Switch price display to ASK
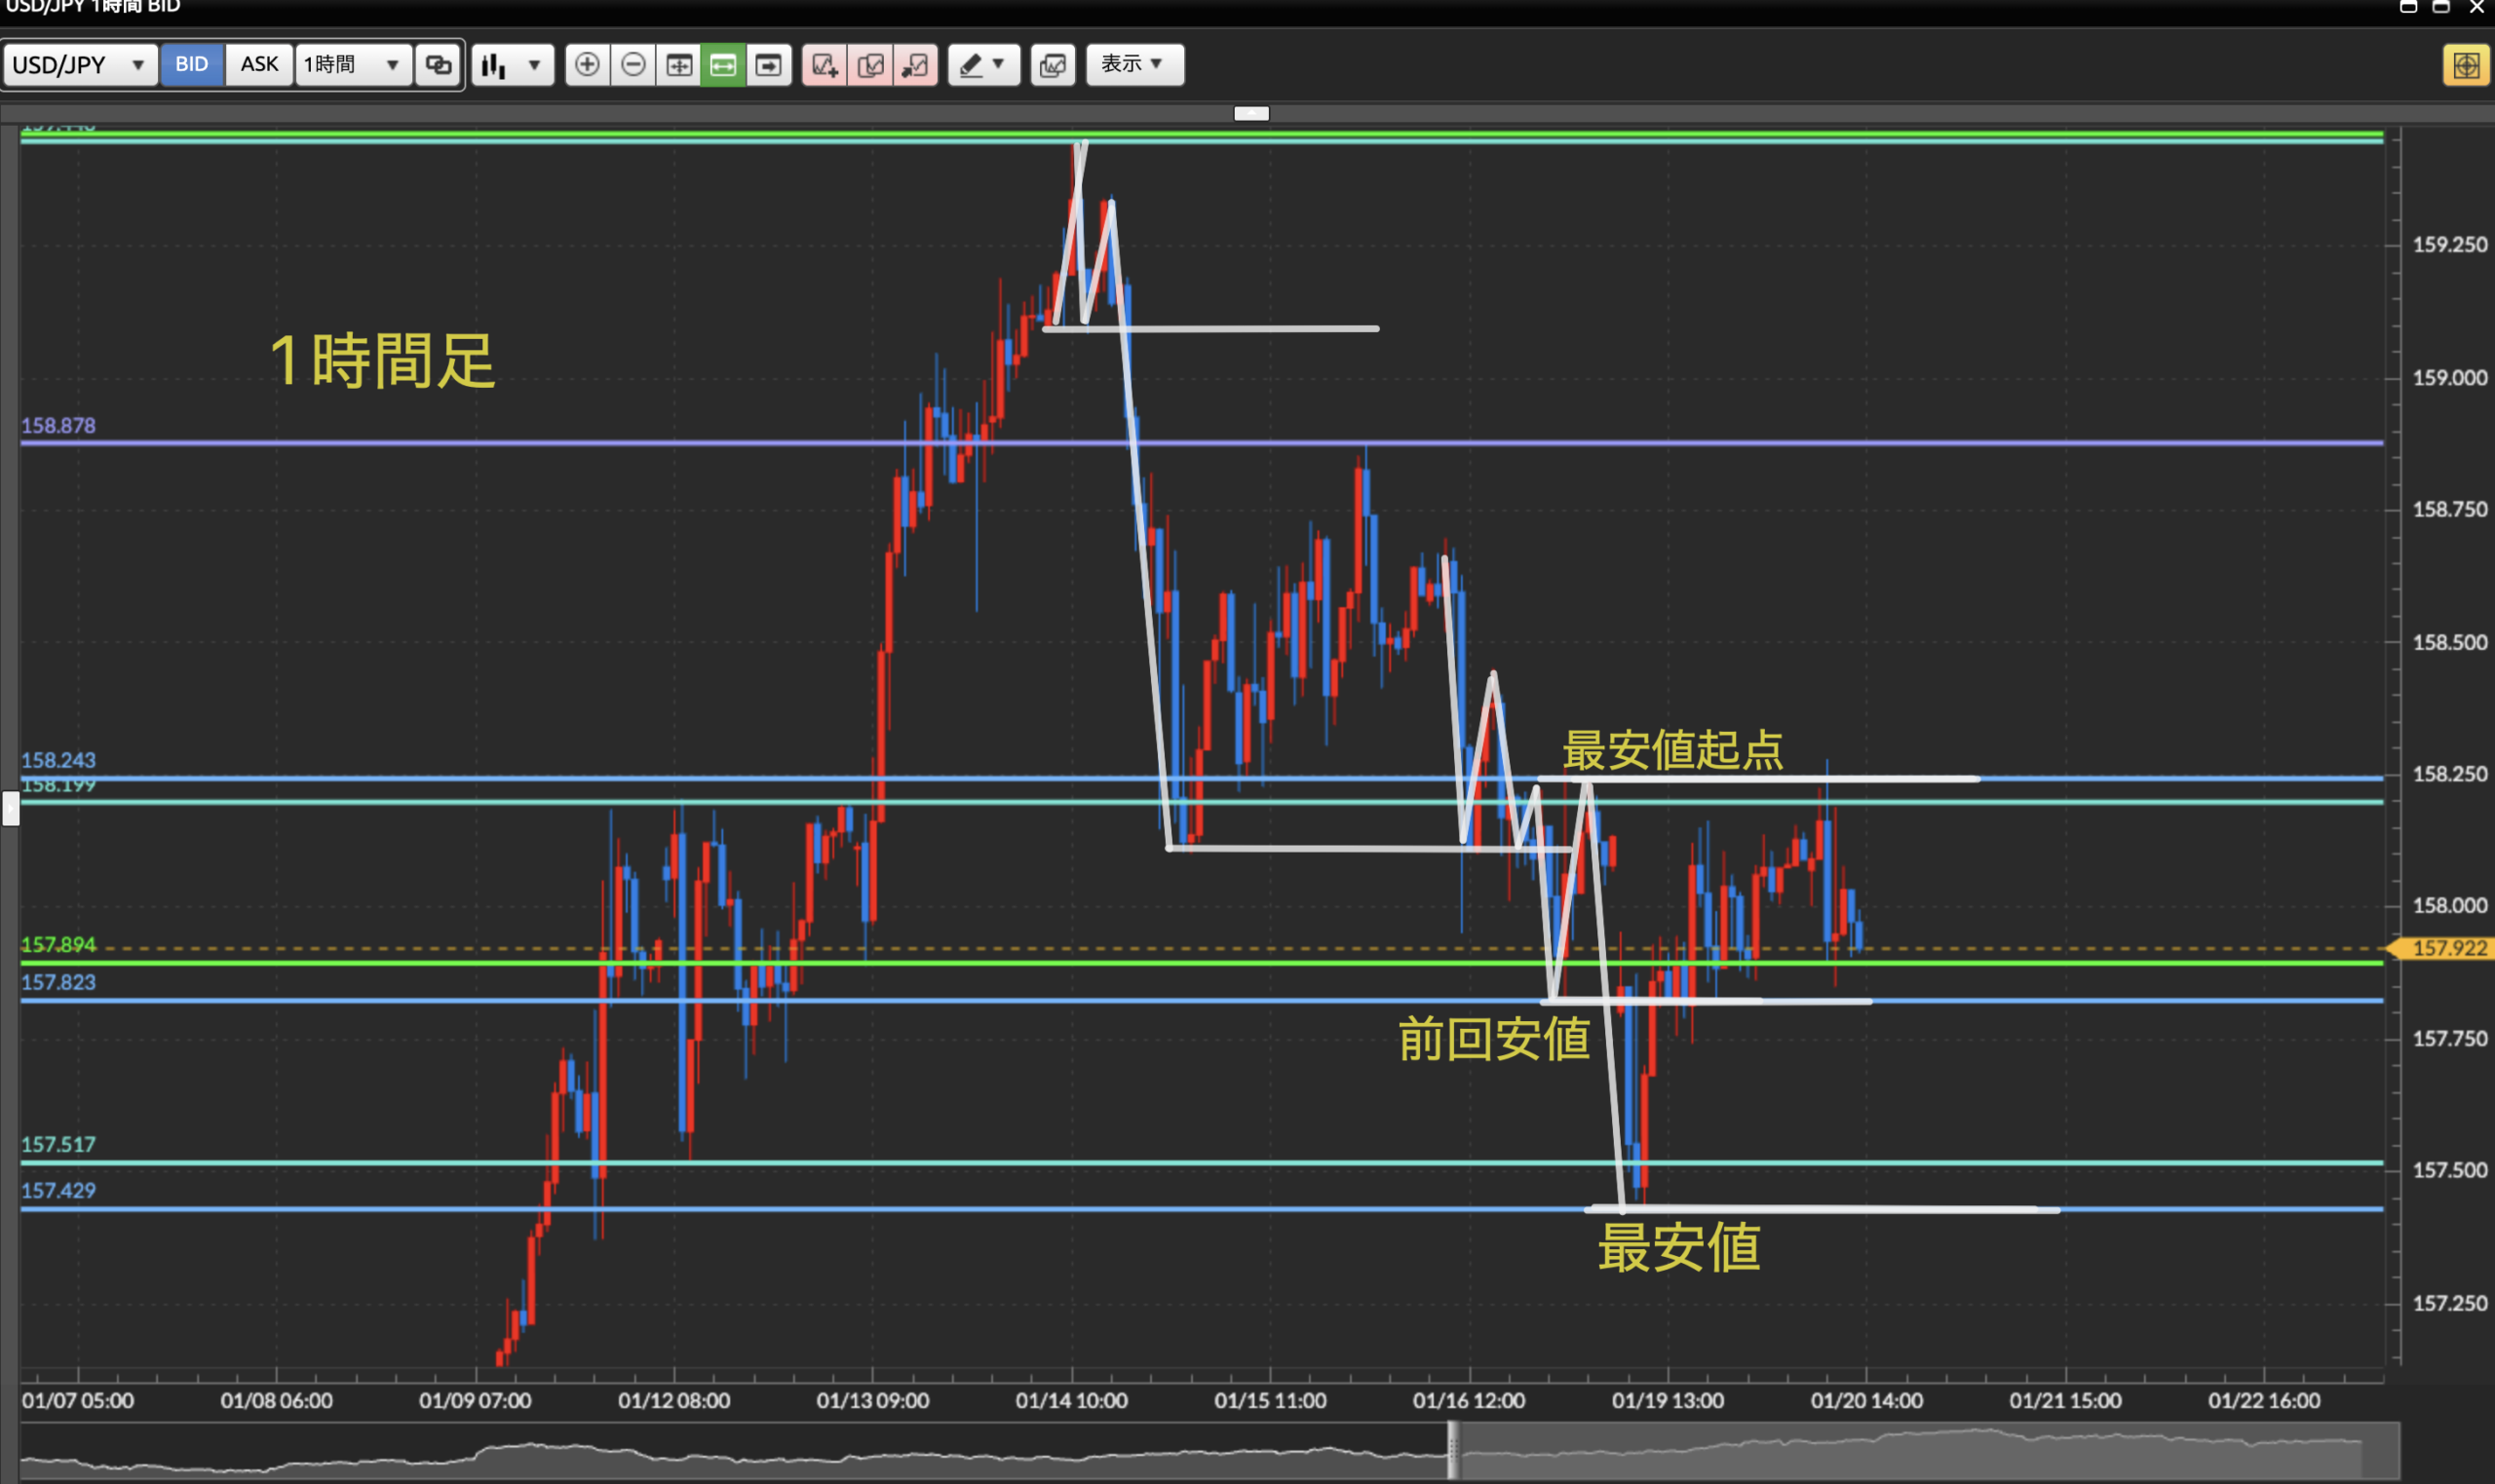This screenshot has width=2495, height=1484. click(x=259, y=64)
